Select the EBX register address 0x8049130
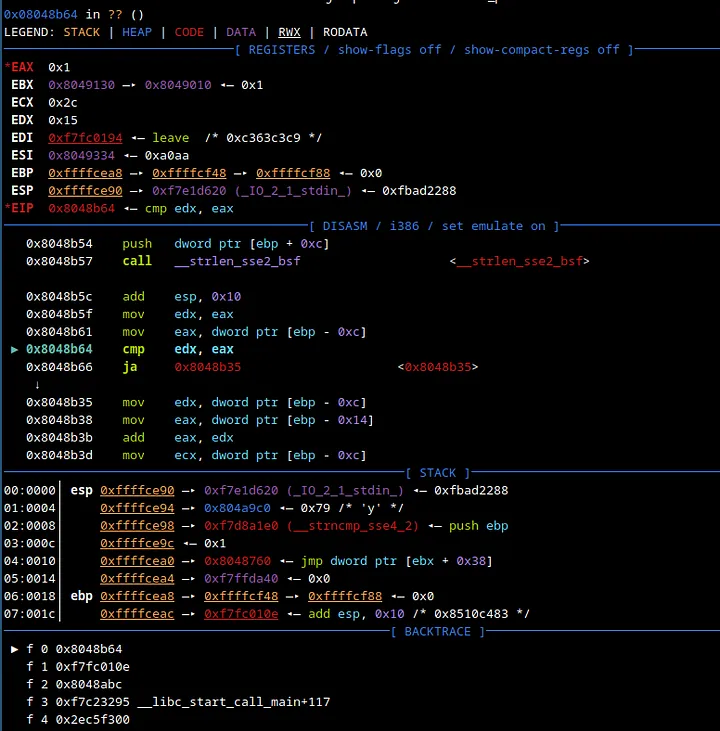Viewport: 720px width, 731px height. point(82,85)
